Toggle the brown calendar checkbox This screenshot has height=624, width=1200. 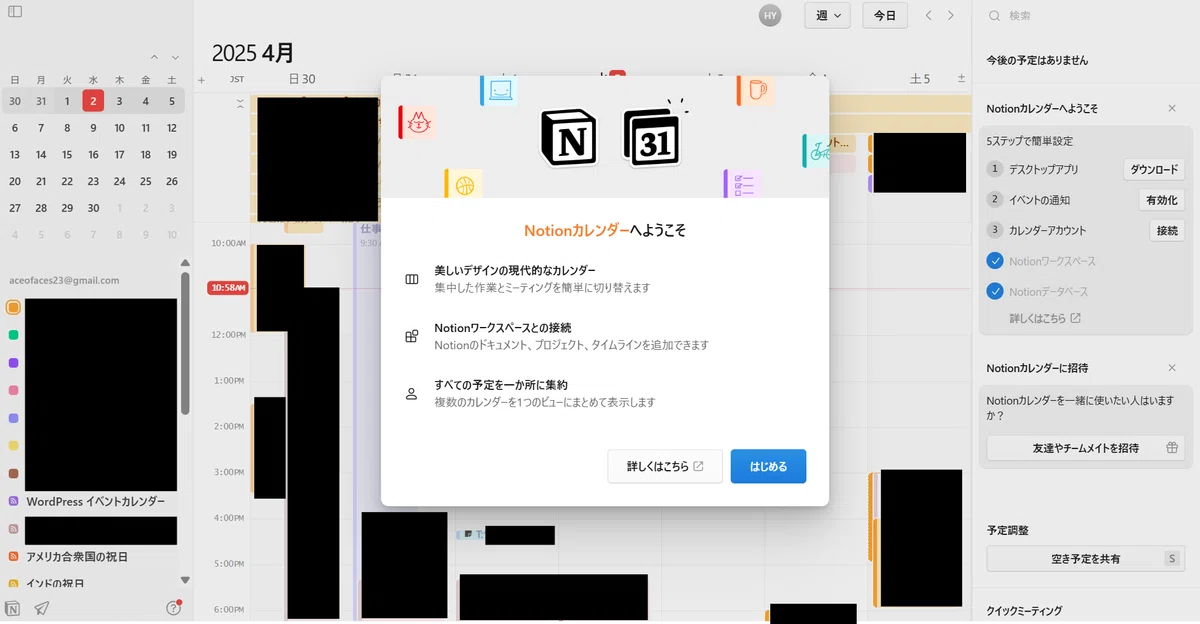[13, 473]
